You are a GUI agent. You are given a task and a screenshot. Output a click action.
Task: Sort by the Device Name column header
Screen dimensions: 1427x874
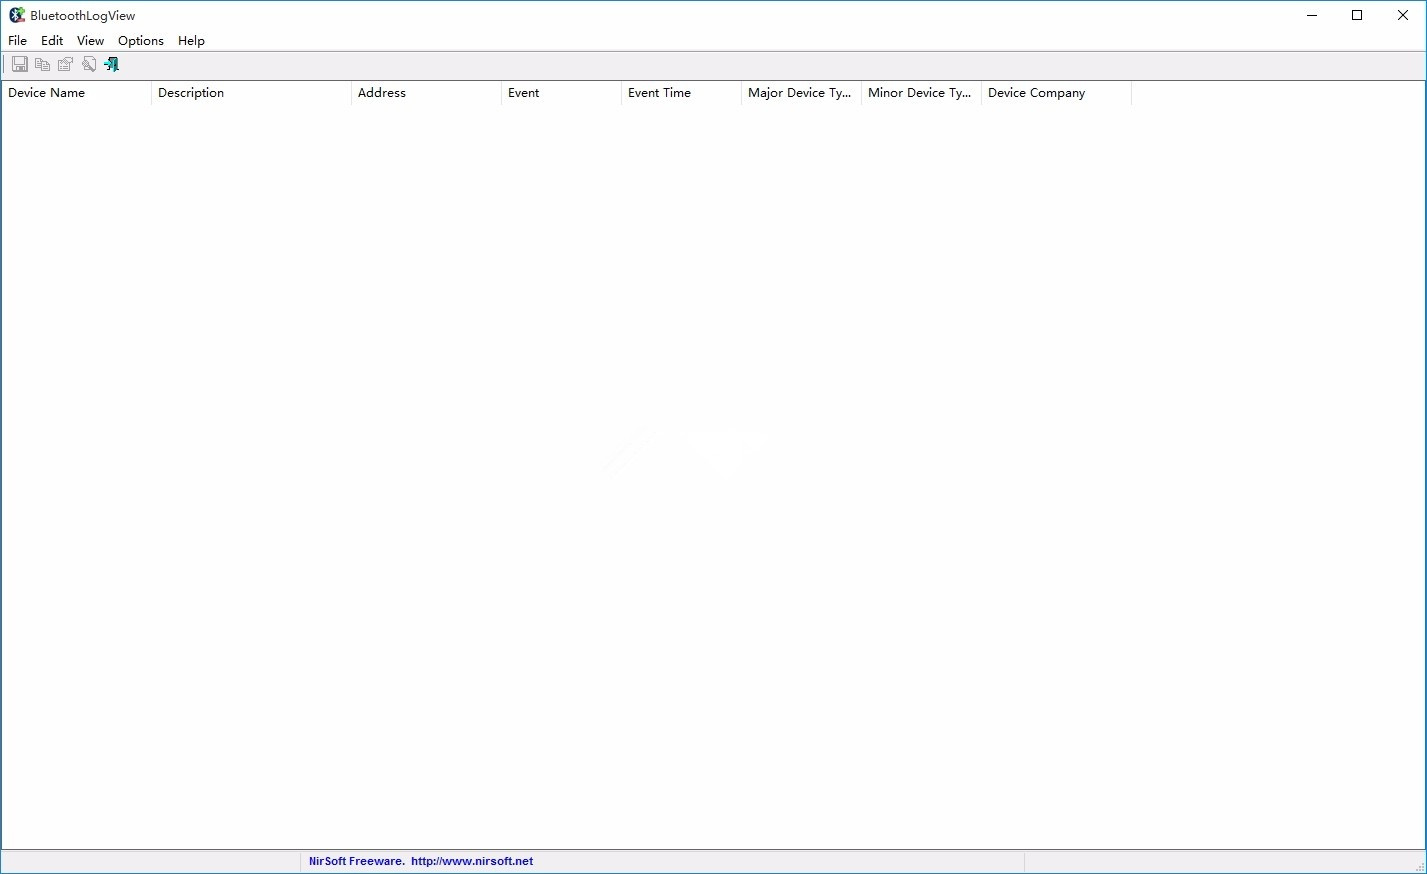point(46,92)
